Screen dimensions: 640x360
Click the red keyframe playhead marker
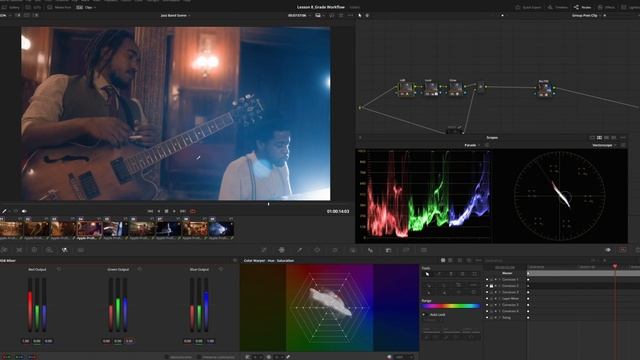[615, 266]
